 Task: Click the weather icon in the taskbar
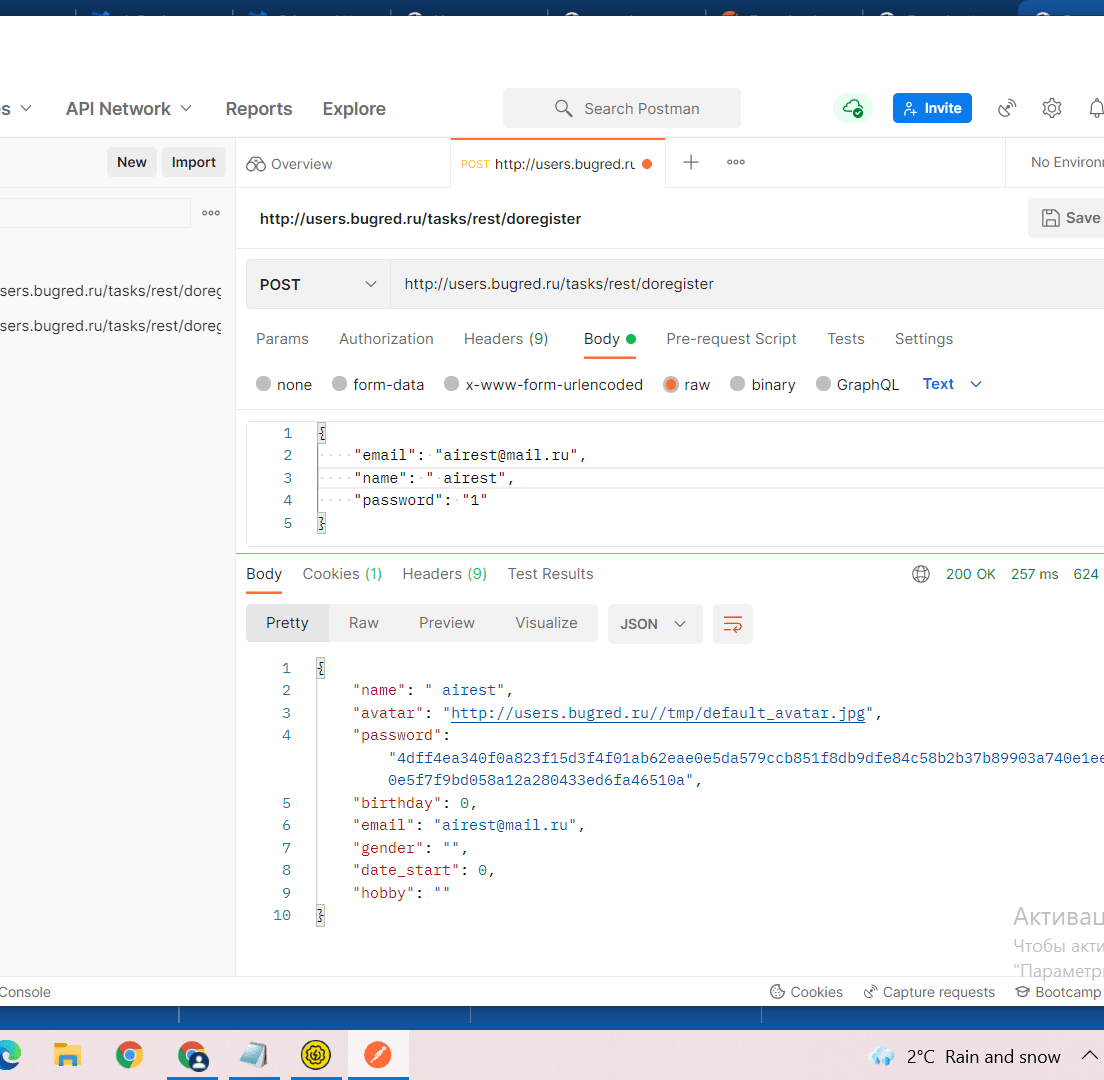[882, 1056]
